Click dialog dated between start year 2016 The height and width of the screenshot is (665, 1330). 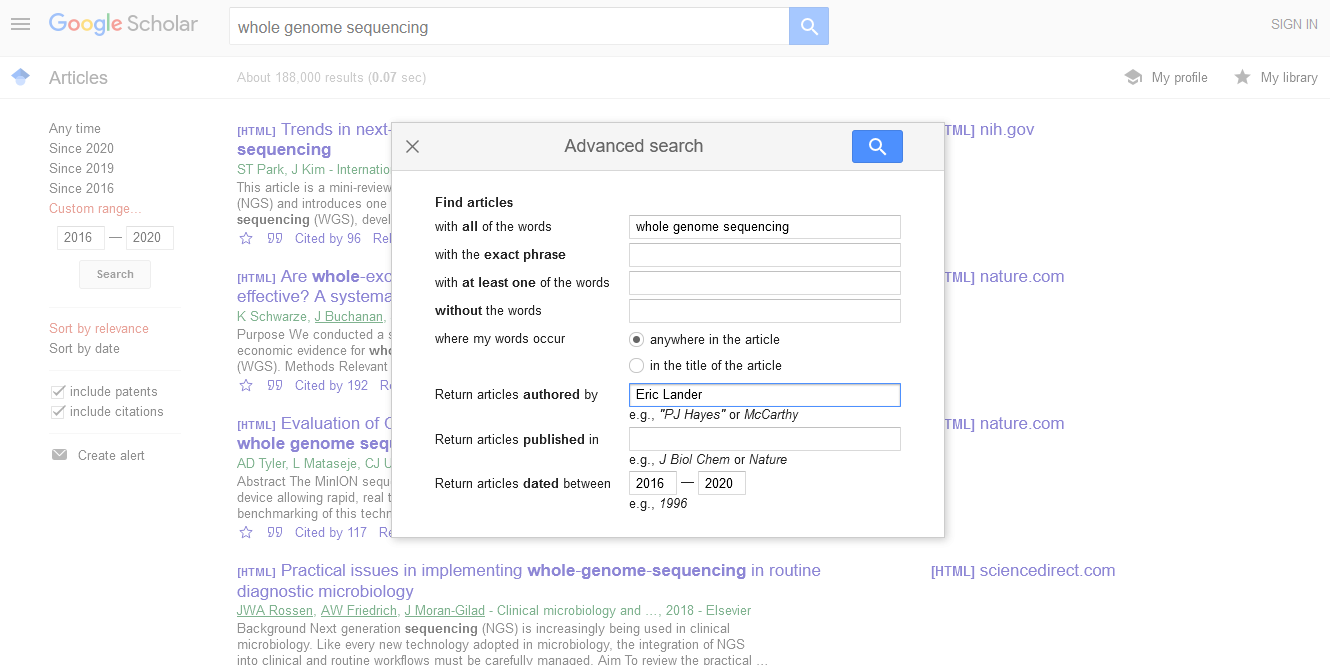[653, 483]
